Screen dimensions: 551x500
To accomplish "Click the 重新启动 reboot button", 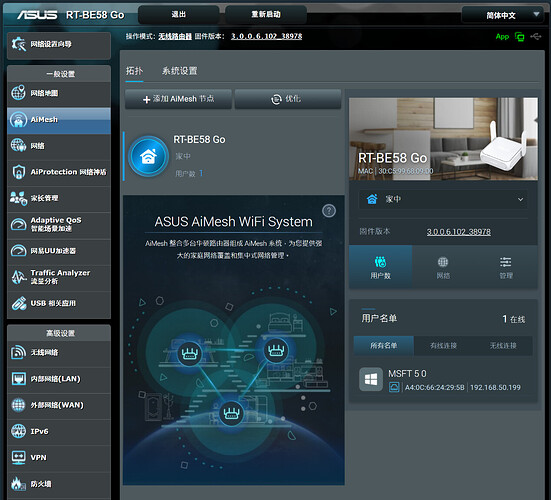I will (266, 14).
